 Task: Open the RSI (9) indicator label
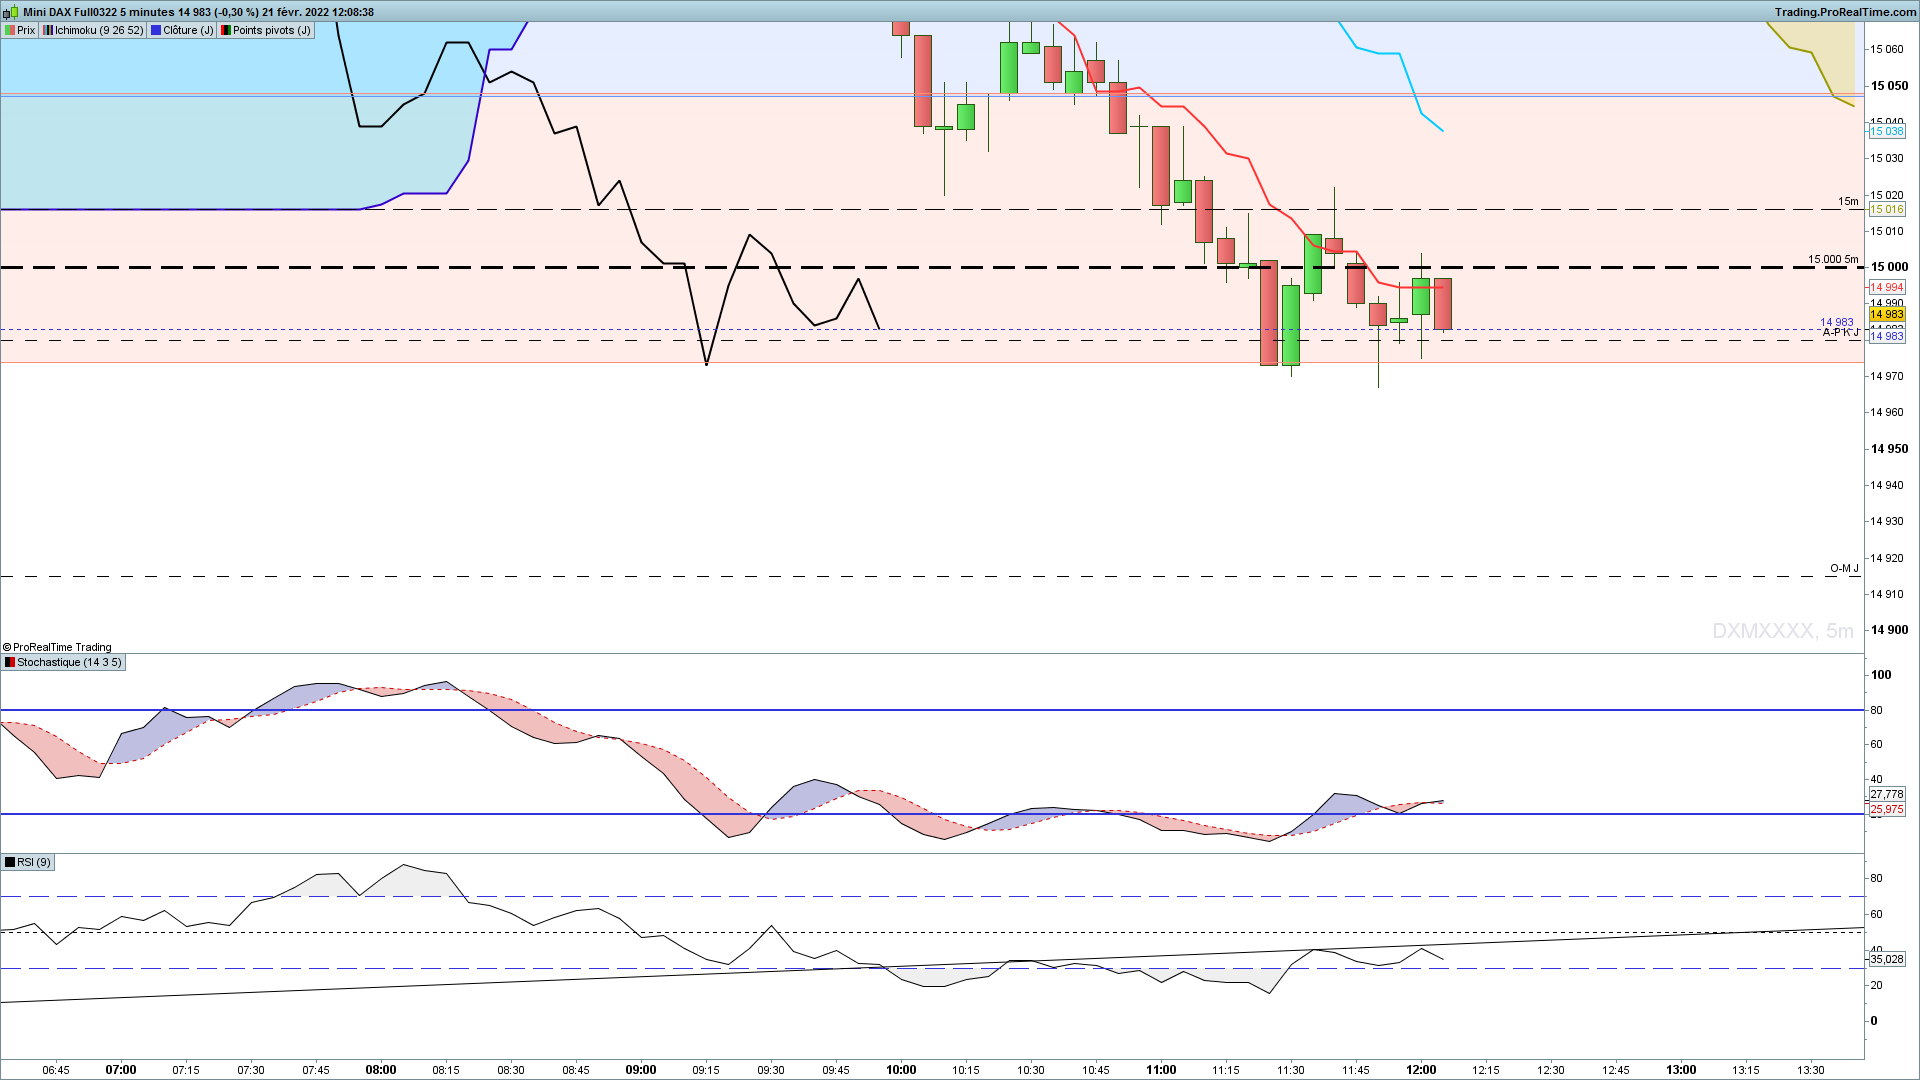[x=28, y=863]
